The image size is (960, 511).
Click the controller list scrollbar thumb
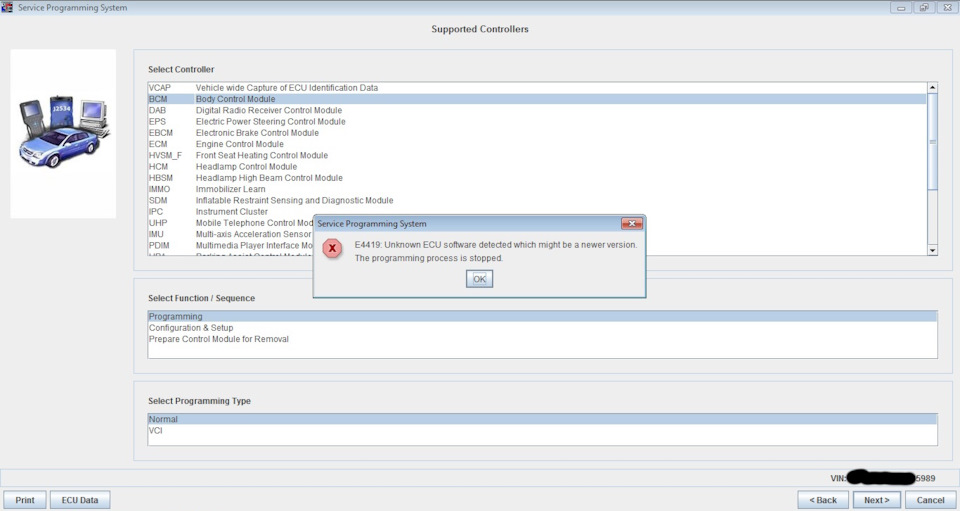[932, 141]
